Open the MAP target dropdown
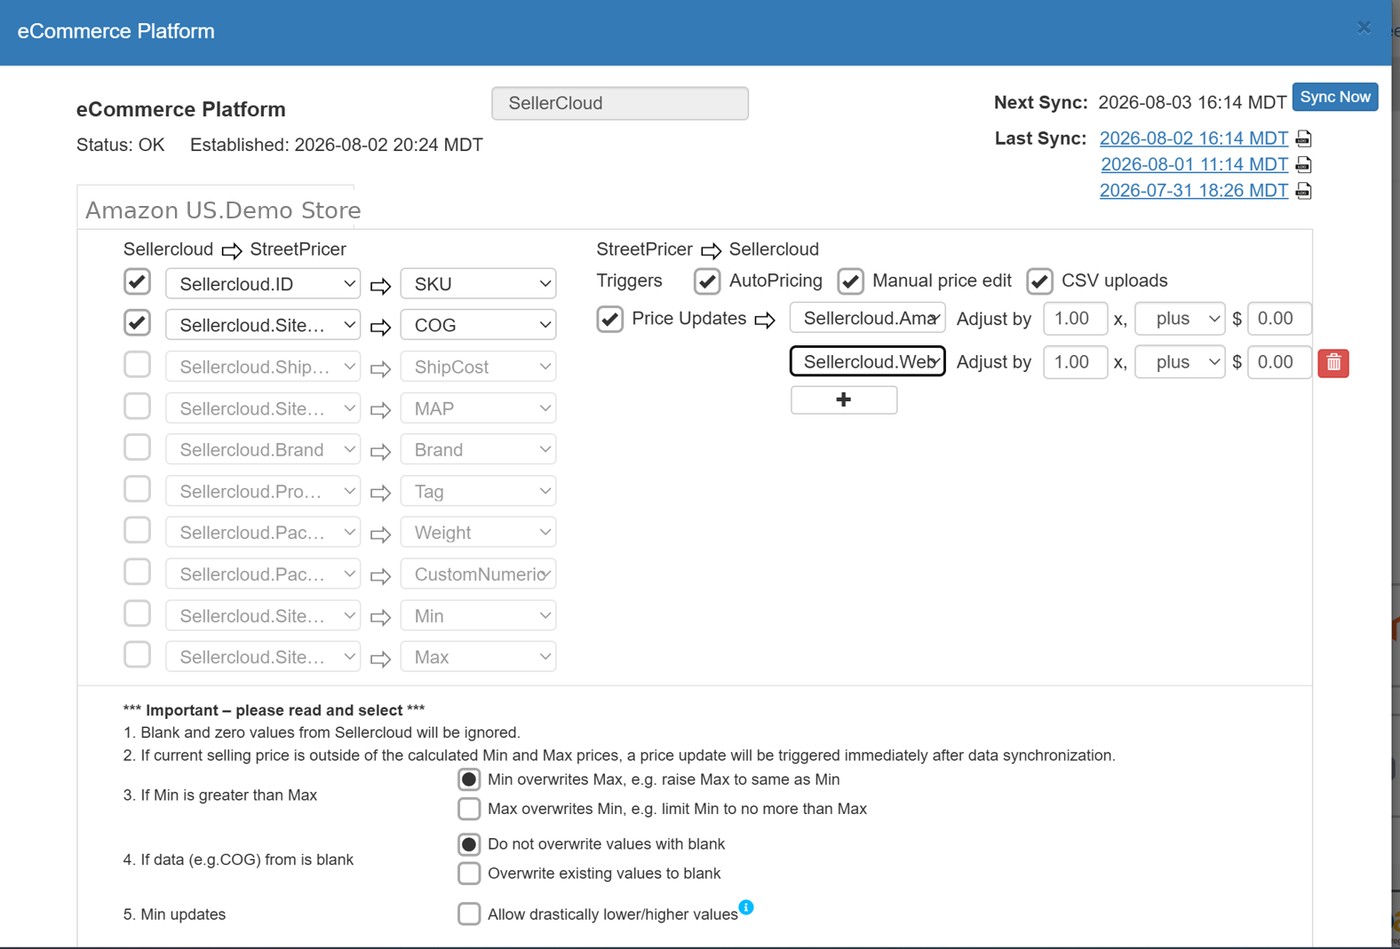The image size is (1400, 949). [x=478, y=408]
